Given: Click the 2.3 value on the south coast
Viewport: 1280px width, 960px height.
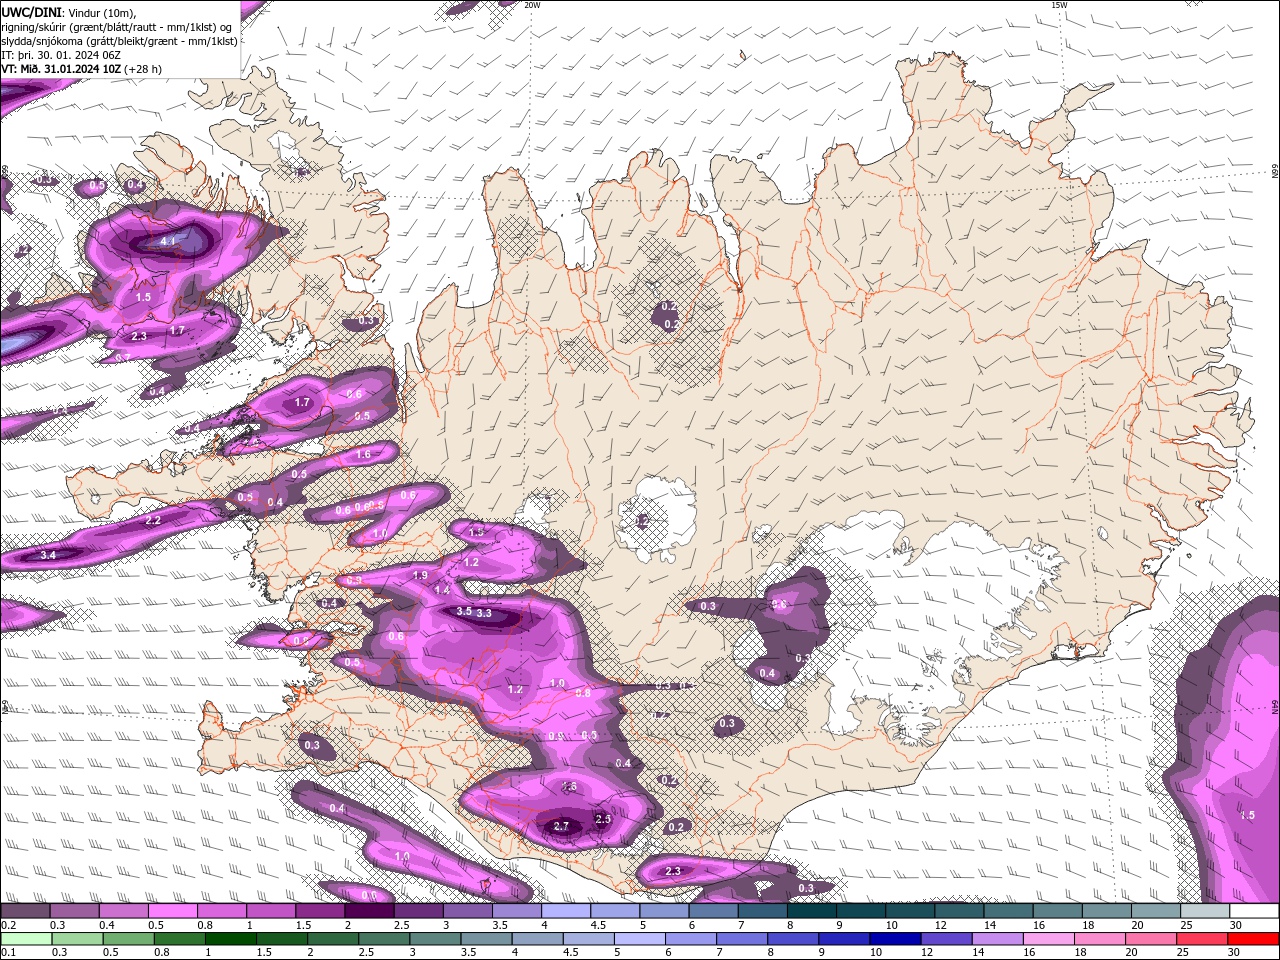Looking at the screenshot, I should (x=672, y=871).
